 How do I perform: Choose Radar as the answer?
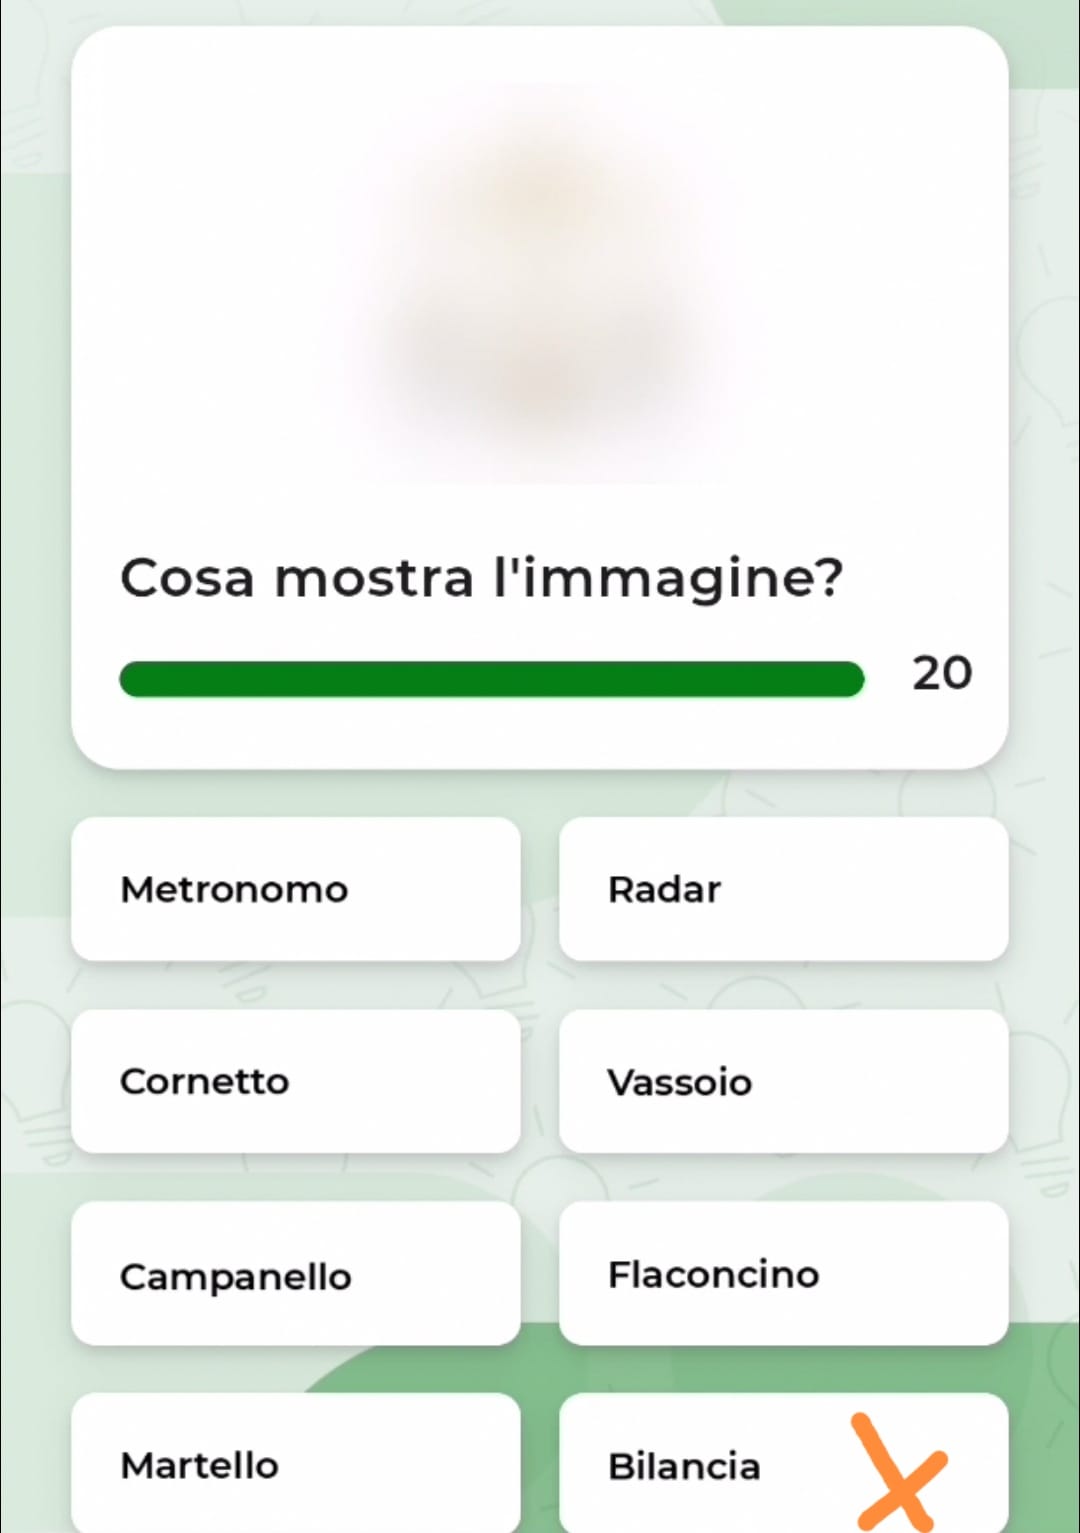(x=783, y=889)
